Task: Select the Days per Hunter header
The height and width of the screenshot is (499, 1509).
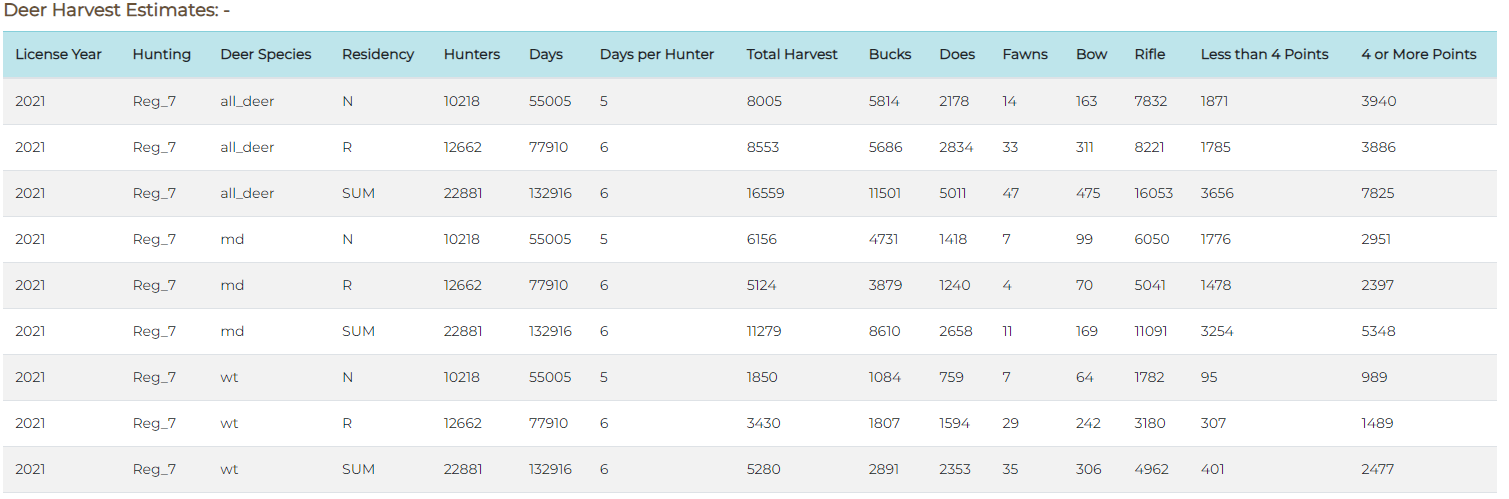Action: pyautogui.click(x=657, y=55)
